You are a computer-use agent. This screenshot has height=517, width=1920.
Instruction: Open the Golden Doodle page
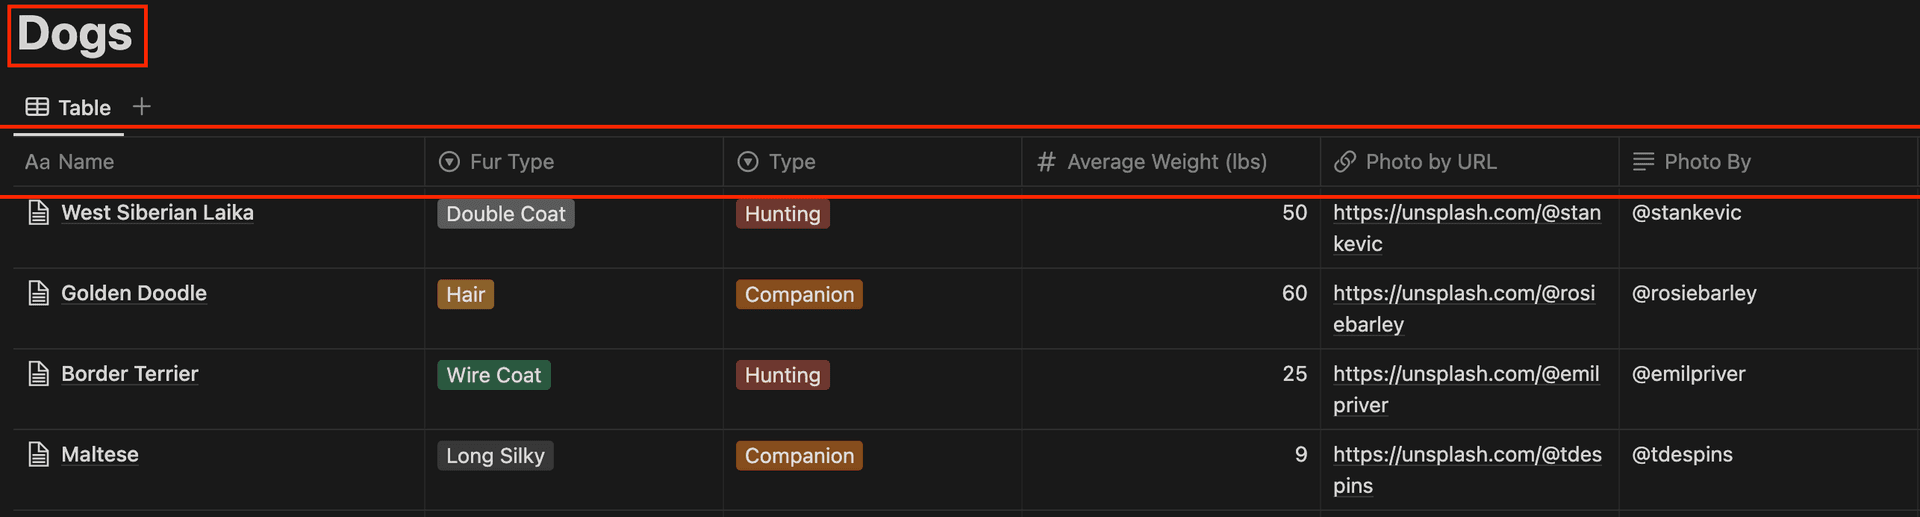pos(134,293)
